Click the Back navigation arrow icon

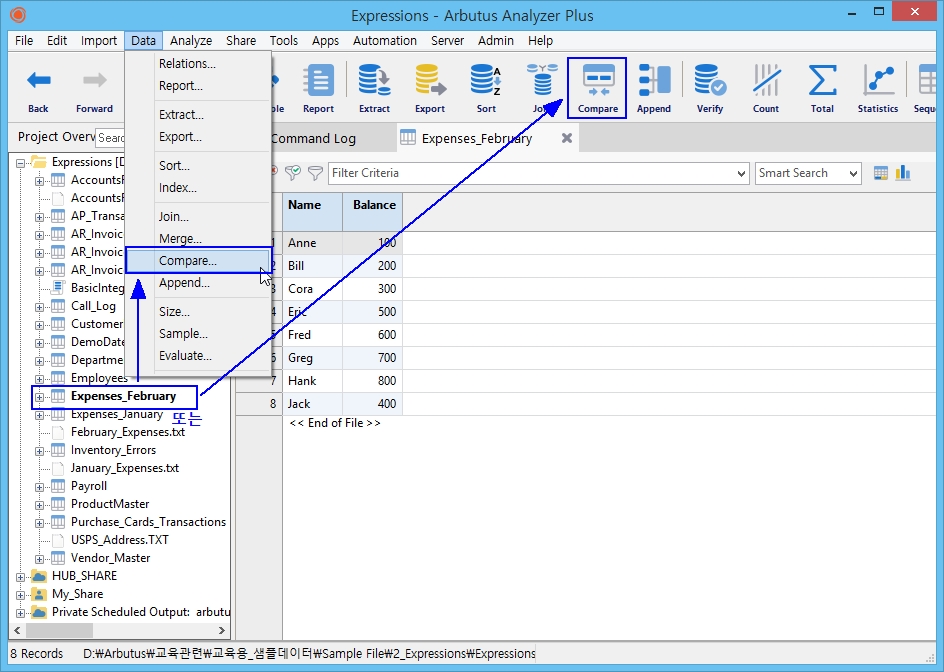[38, 80]
